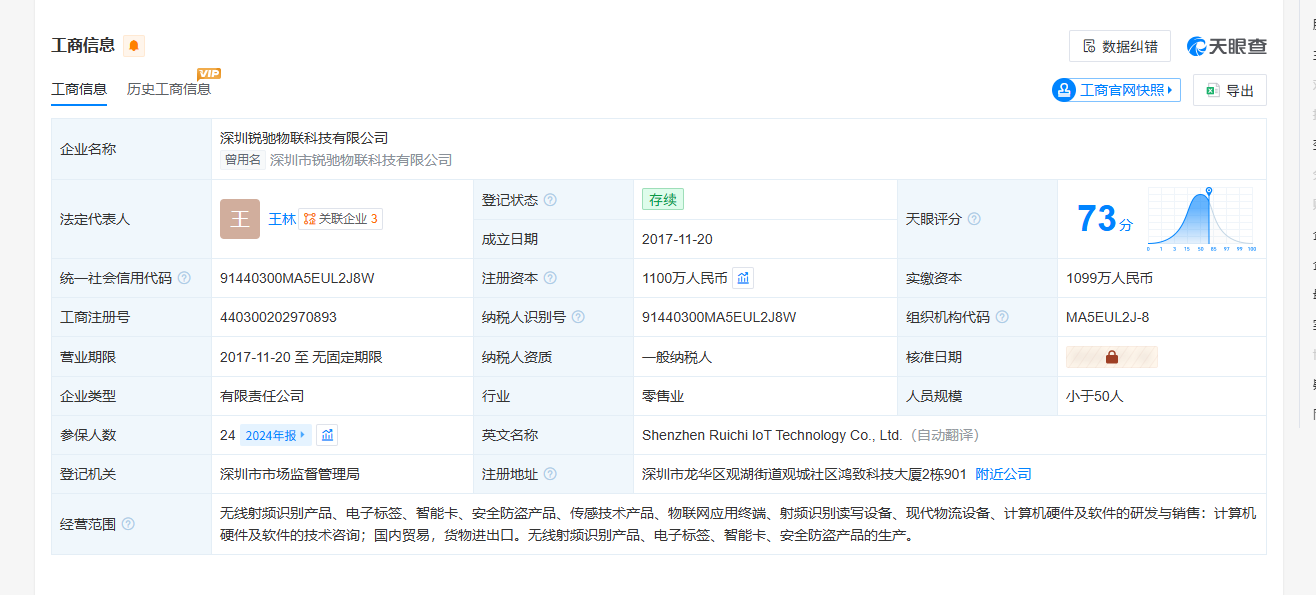The width and height of the screenshot is (1316, 595).
Task: Click the help icon next to 注册地址
Action: (x=550, y=474)
